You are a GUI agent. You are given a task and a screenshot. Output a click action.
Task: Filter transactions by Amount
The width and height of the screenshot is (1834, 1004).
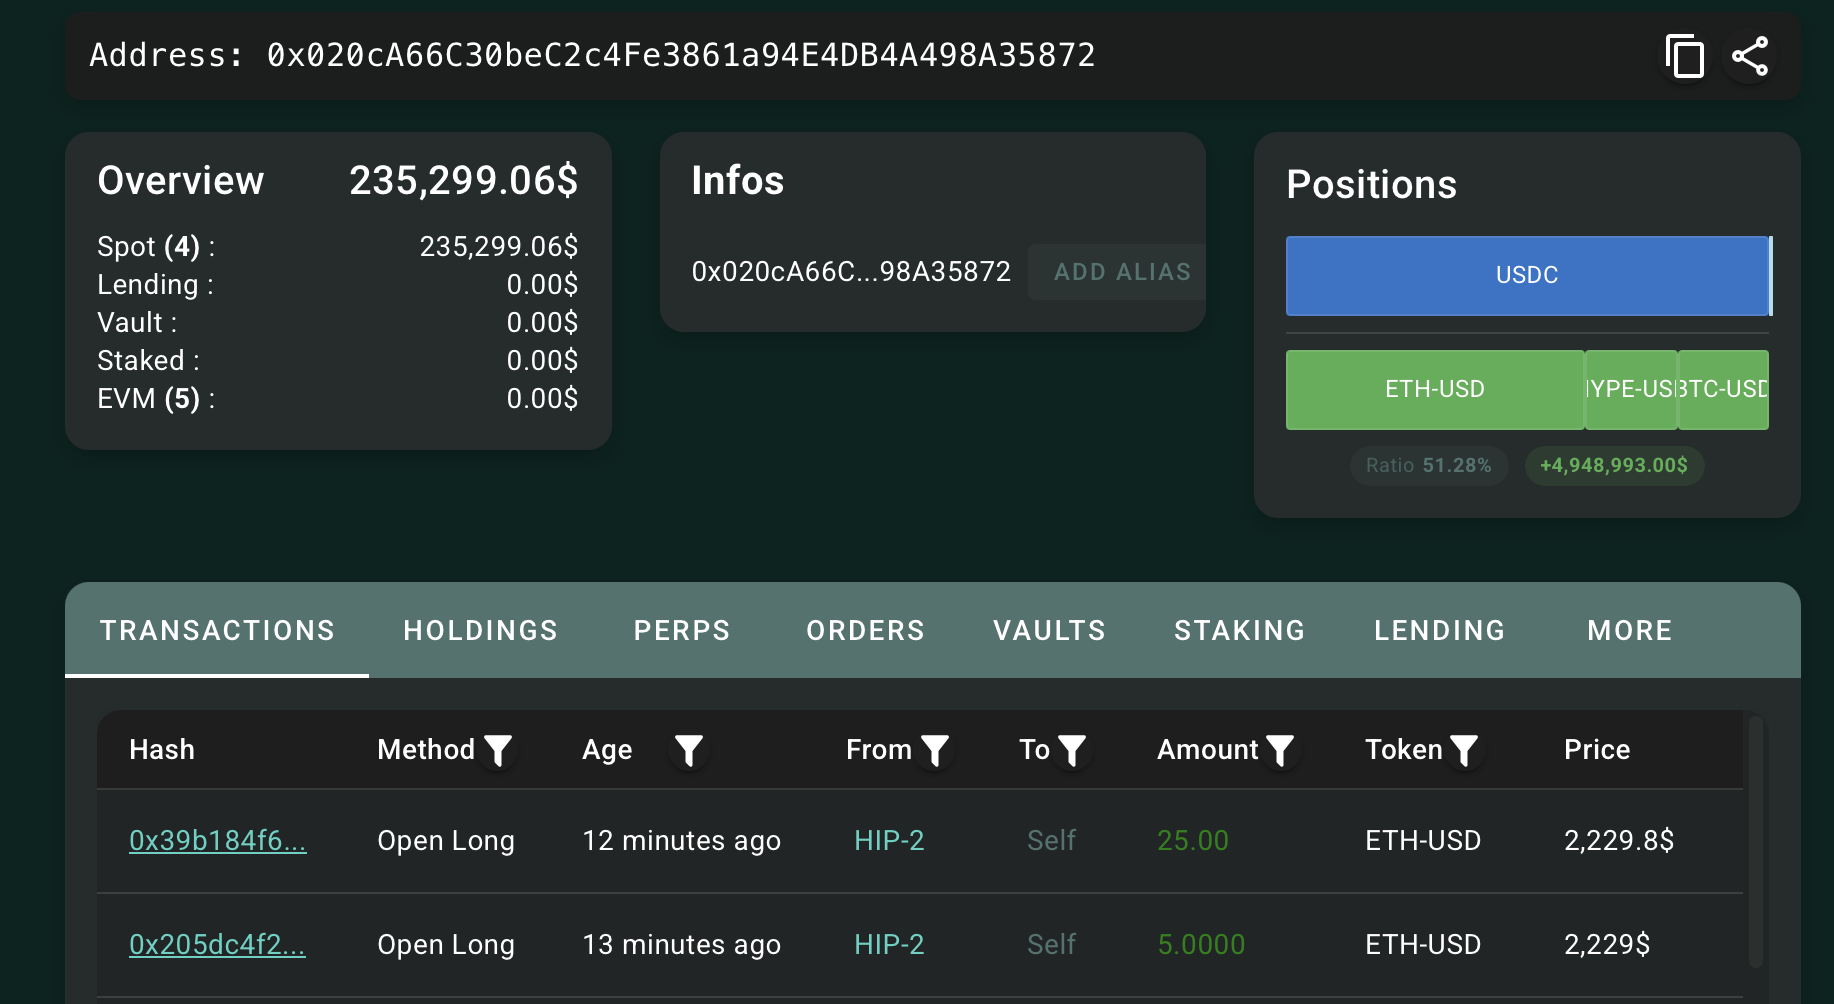(1280, 750)
